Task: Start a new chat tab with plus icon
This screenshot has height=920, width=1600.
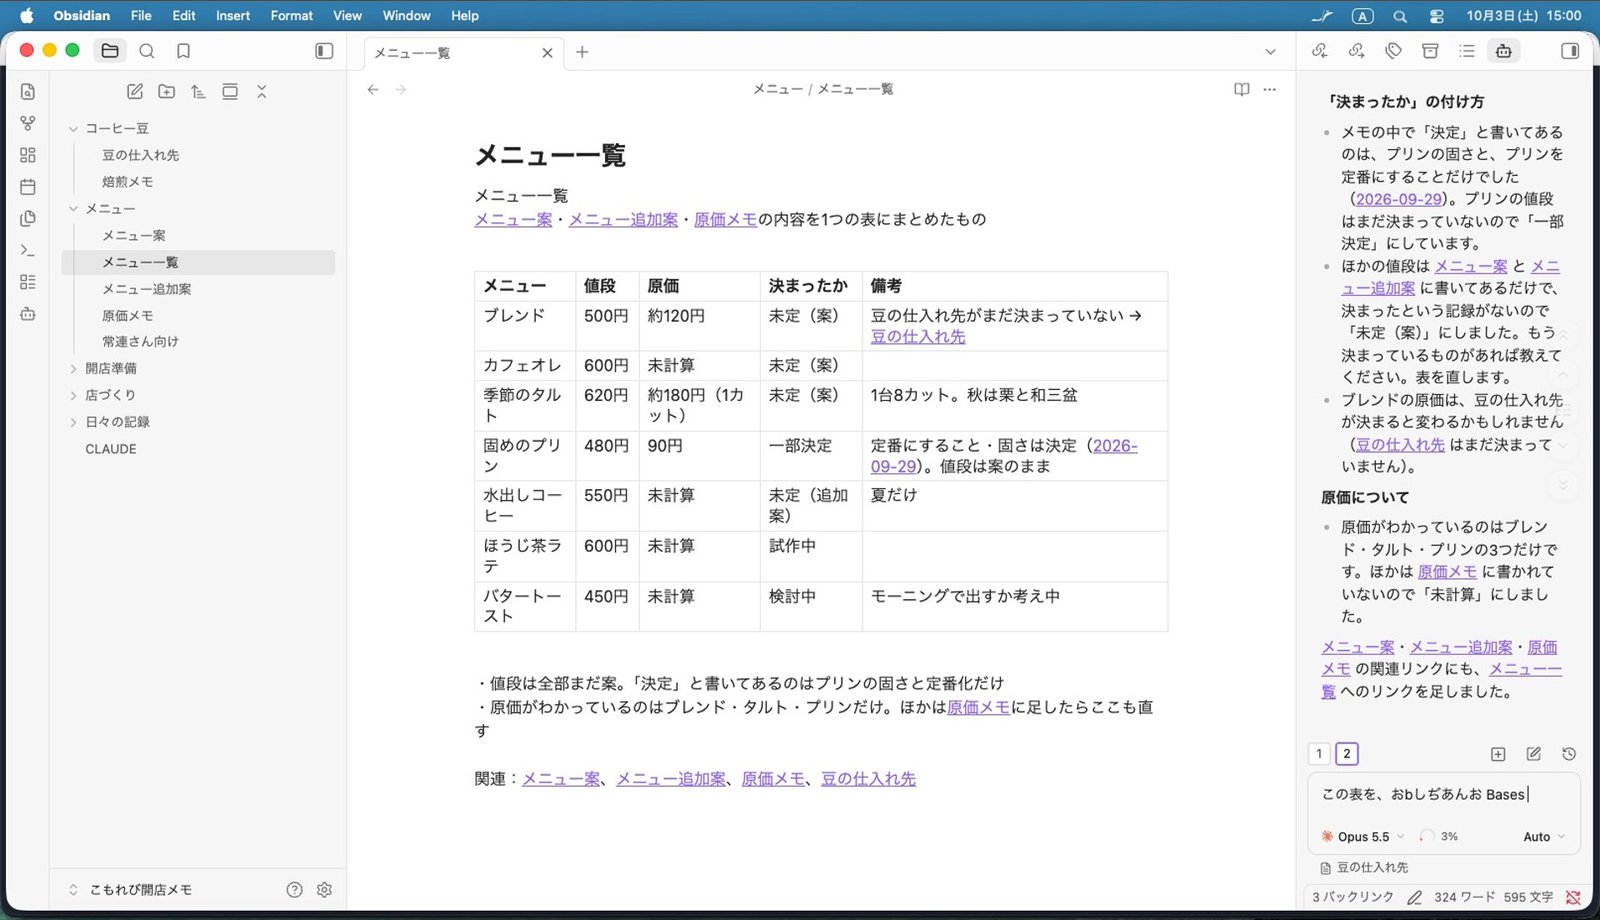Action: (1498, 754)
